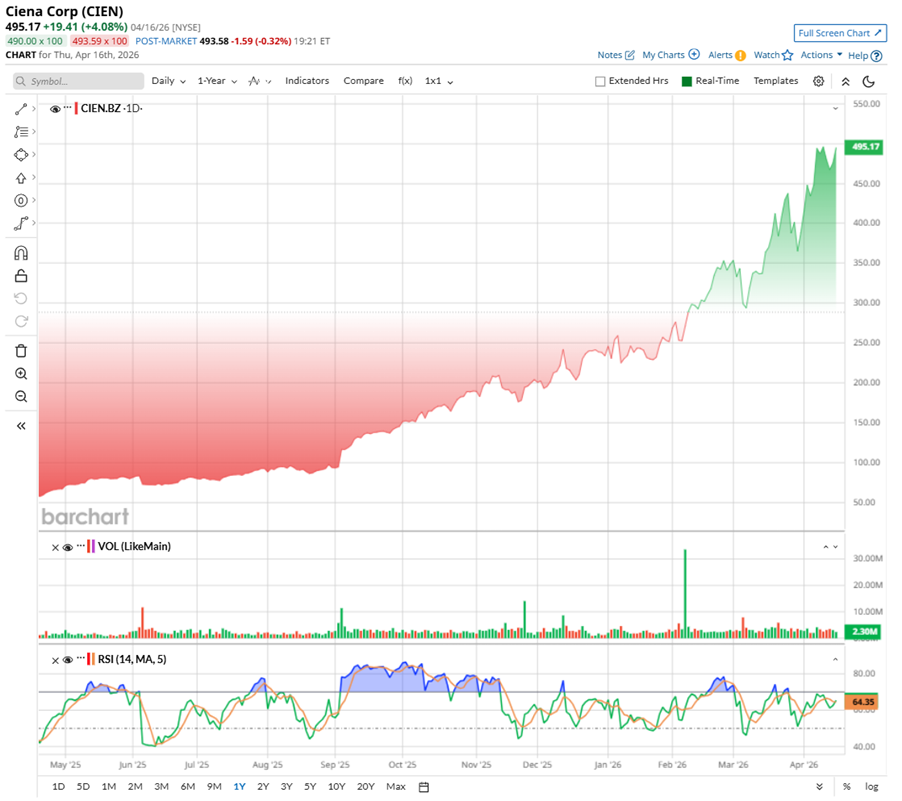This screenshot has height=801, width=902.
Task: Move the VOL pane up
Action: tap(825, 547)
